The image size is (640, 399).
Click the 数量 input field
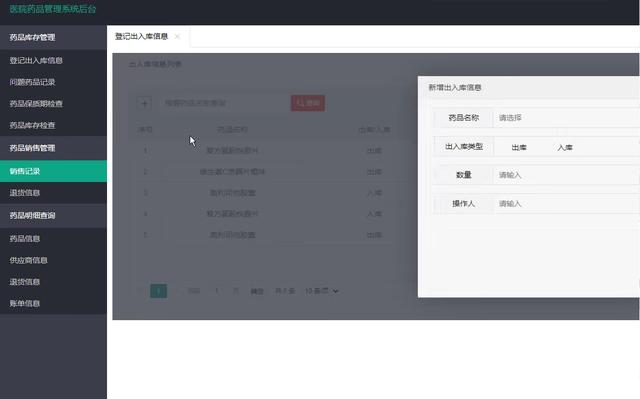tap(567, 175)
